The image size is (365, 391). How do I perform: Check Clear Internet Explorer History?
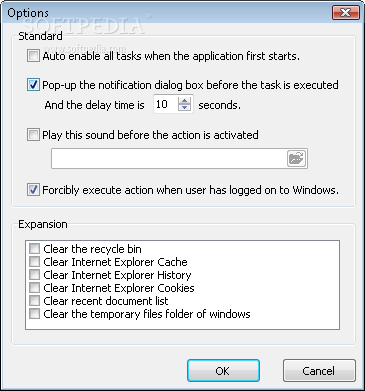point(34,275)
